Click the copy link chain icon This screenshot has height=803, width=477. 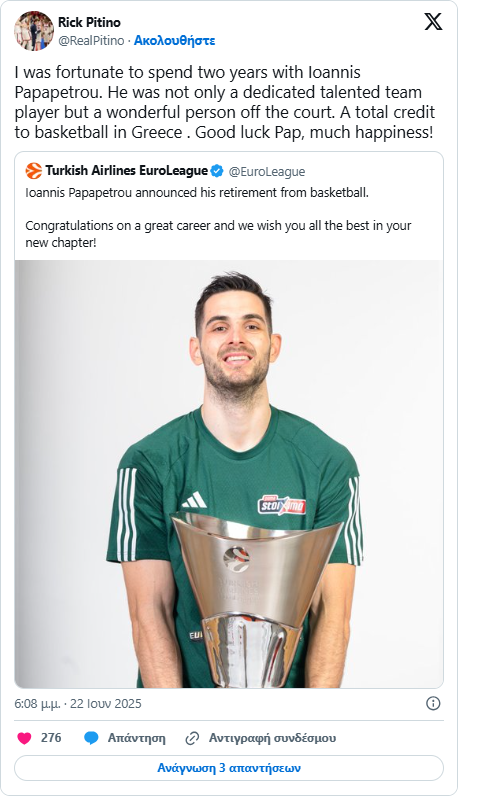pyautogui.click(x=192, y=738)
